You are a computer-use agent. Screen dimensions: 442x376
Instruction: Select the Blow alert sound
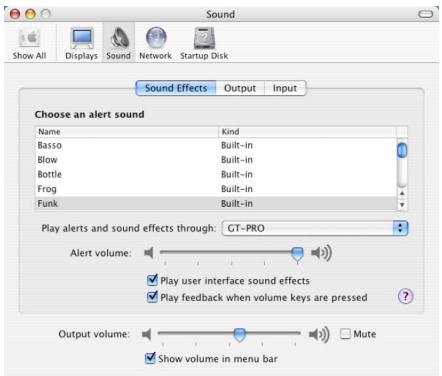216,160
